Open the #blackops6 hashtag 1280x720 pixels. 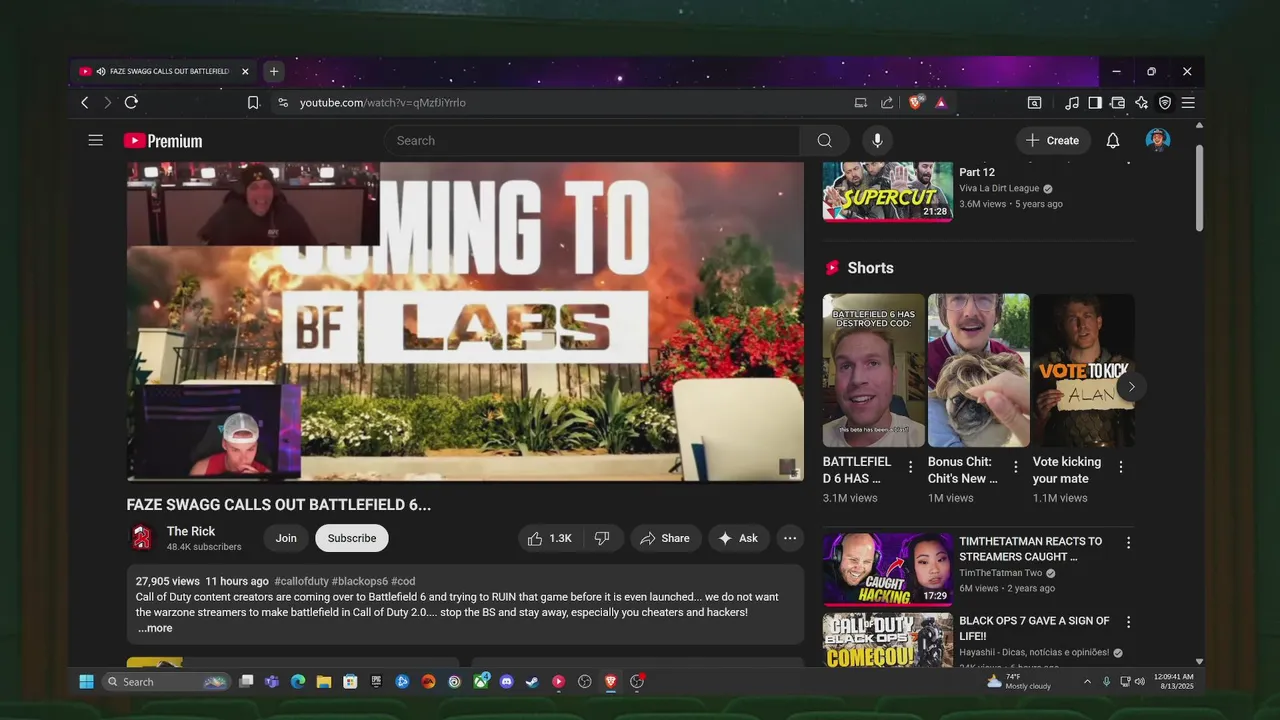click(x=359, y=581)
